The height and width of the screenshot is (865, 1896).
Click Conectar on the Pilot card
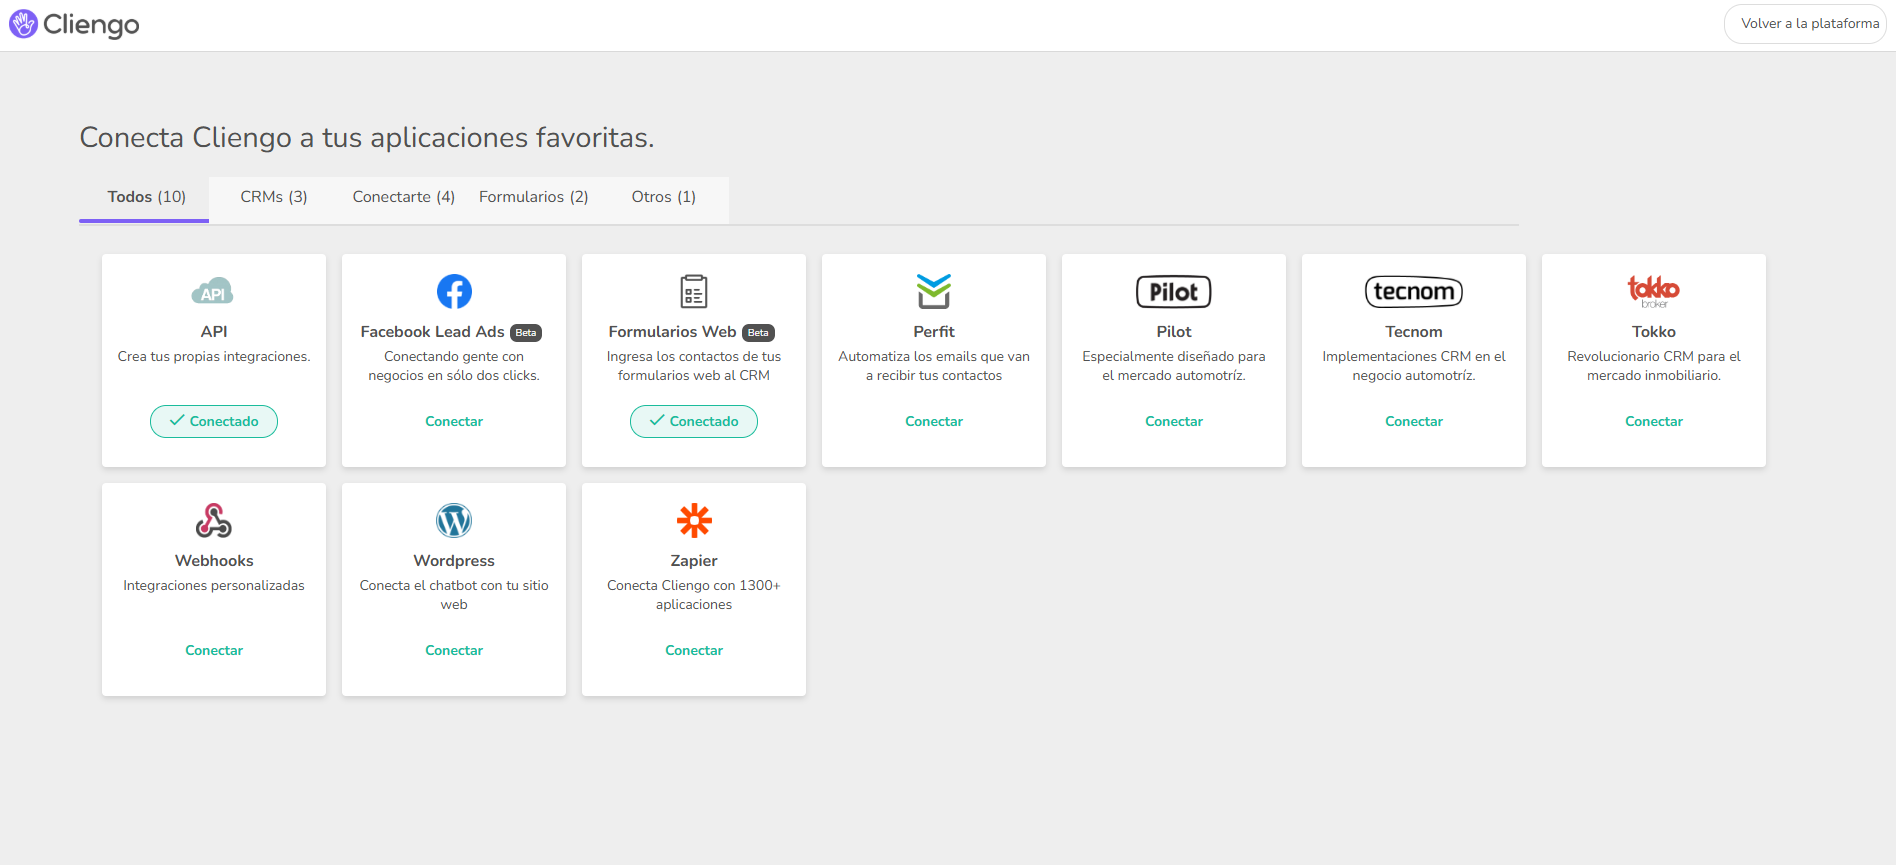1174,421
